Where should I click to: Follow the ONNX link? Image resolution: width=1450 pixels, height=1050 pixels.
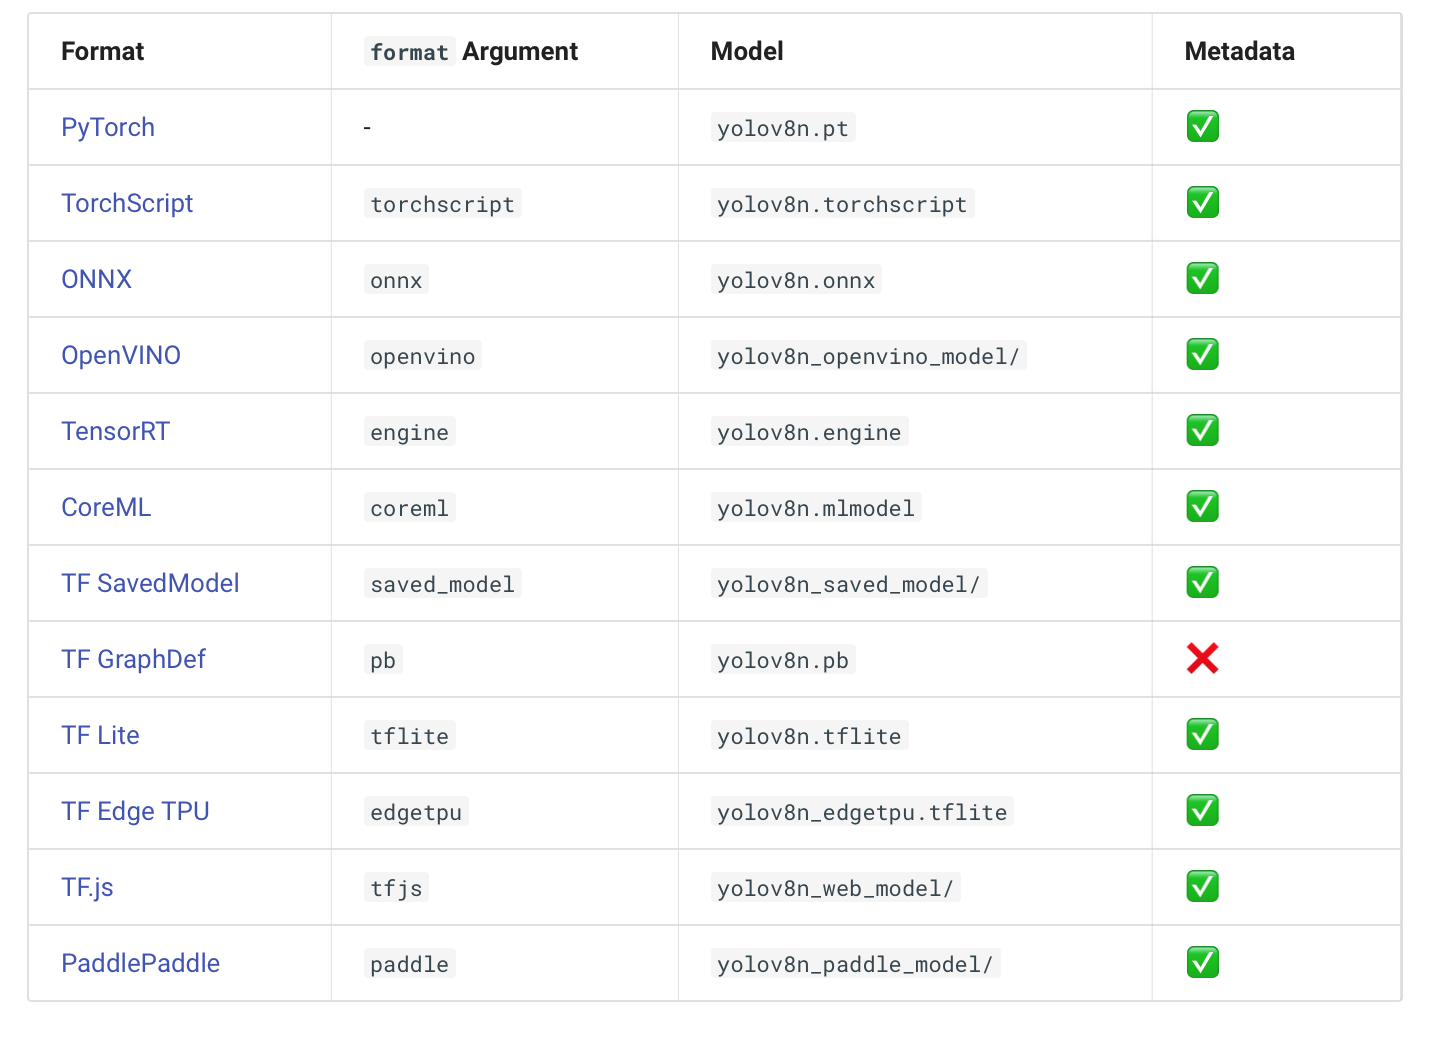[96, 279]
